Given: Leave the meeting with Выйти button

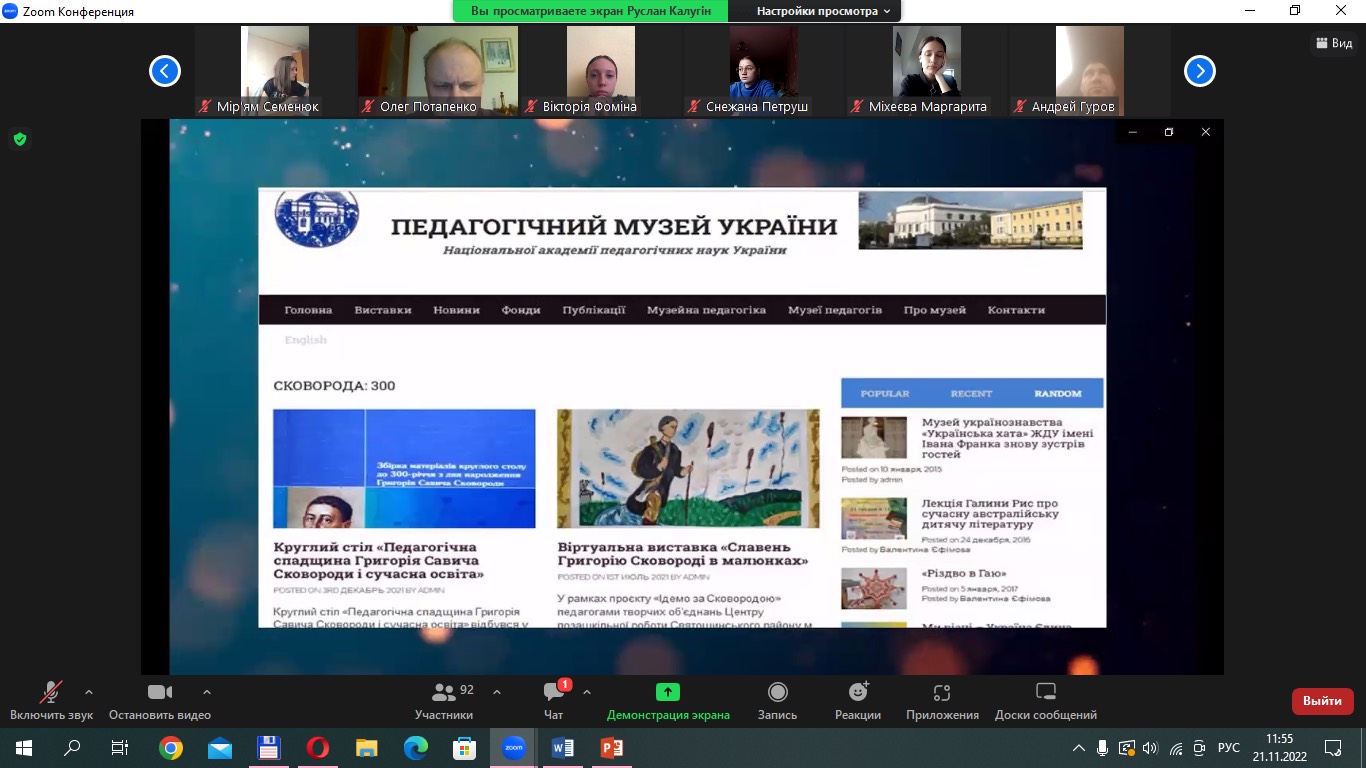Looking at the screenshot, I should click(x=1322, y=701).
